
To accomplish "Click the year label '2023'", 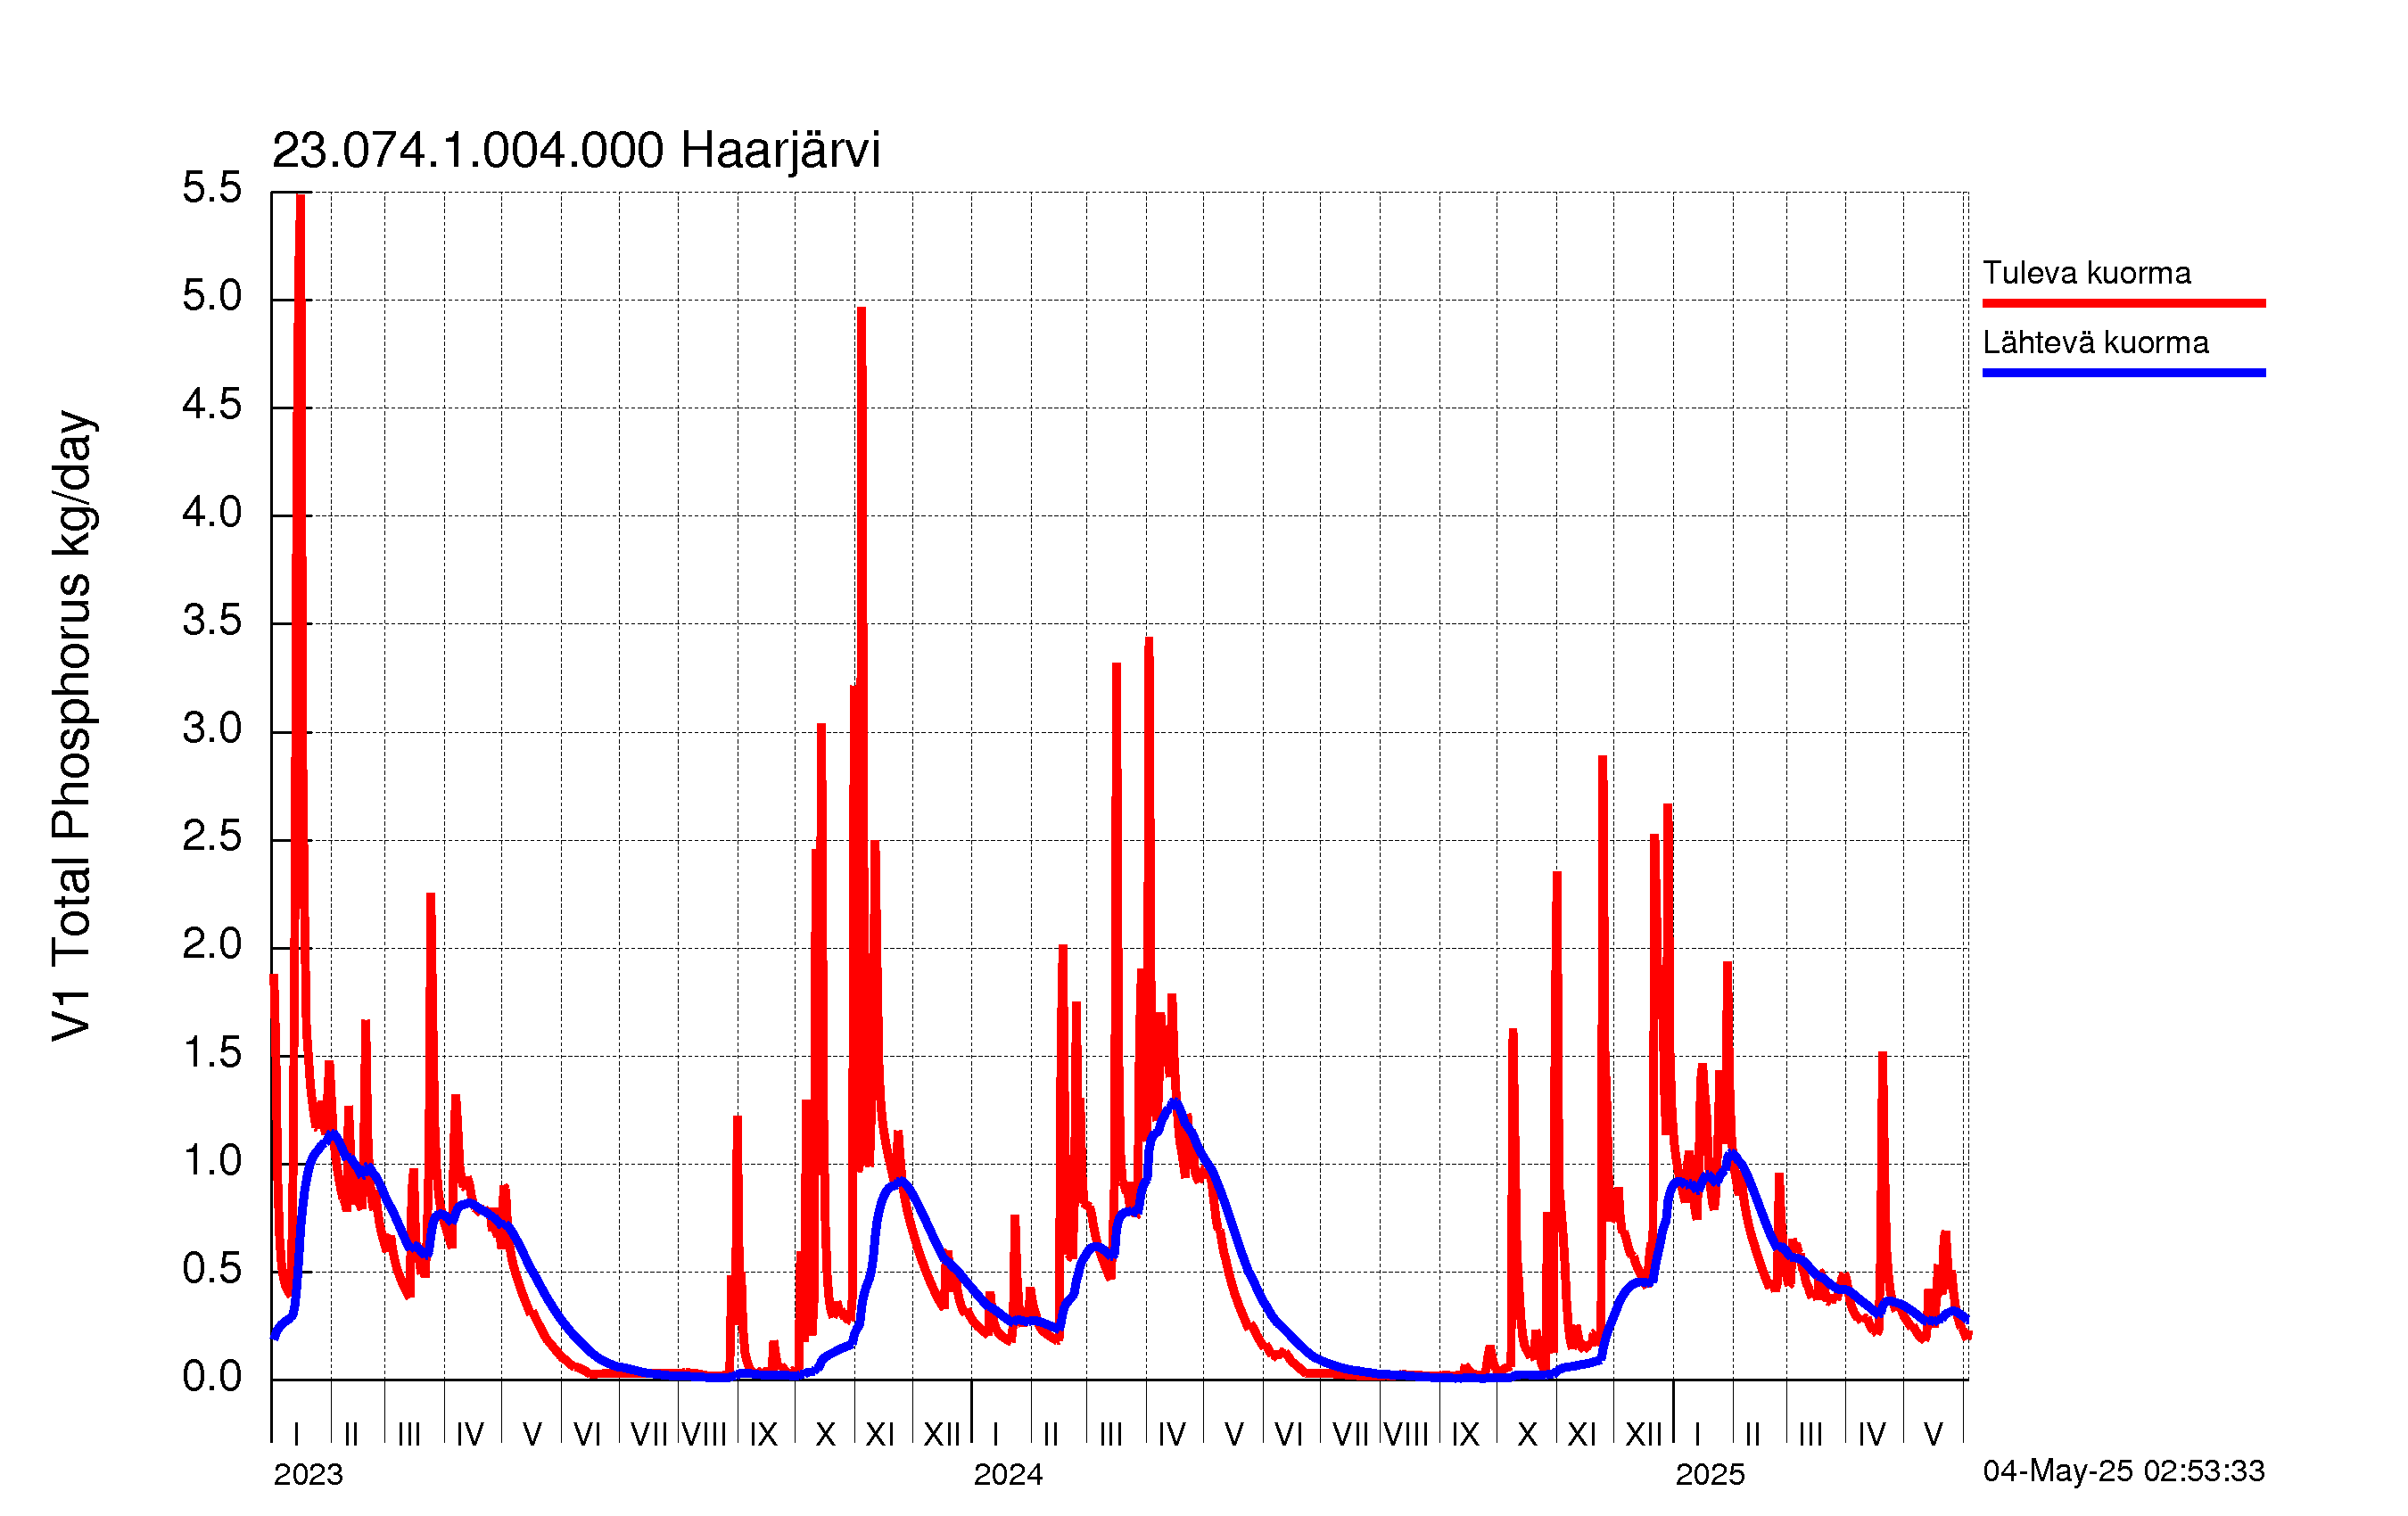I will click(x=308, y=1474).
